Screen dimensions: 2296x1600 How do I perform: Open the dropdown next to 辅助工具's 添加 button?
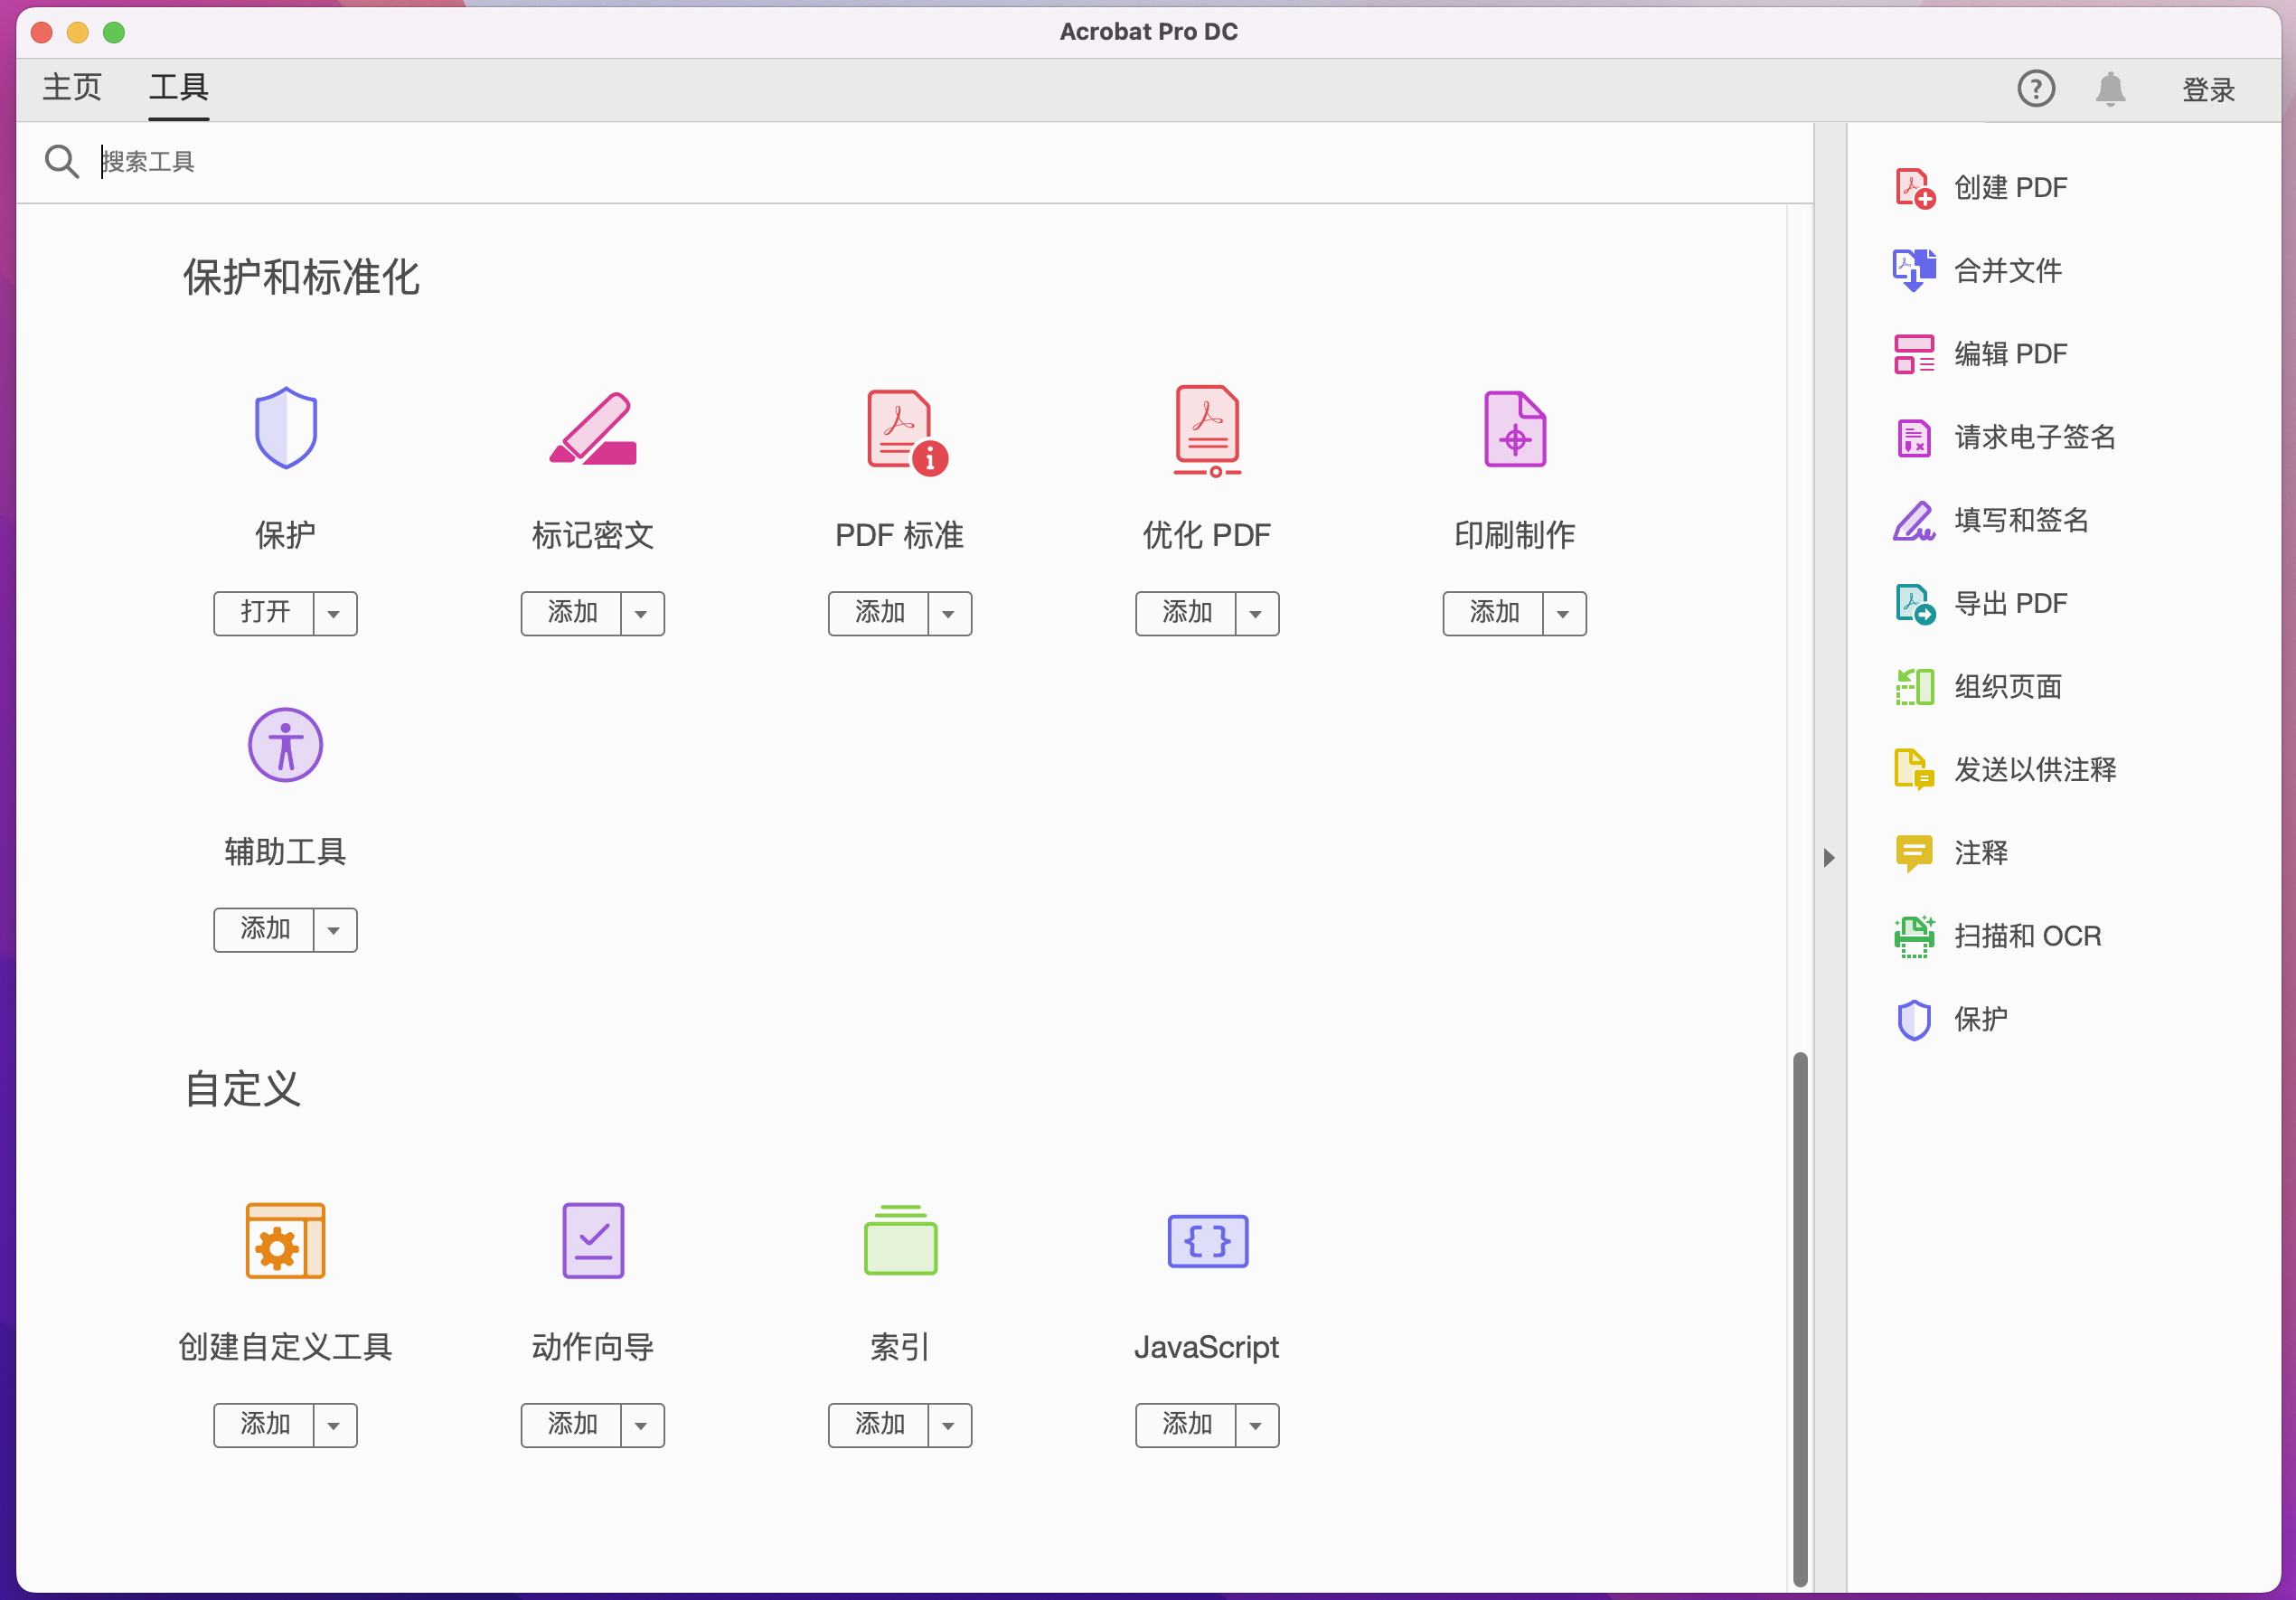tap(334, 929)
